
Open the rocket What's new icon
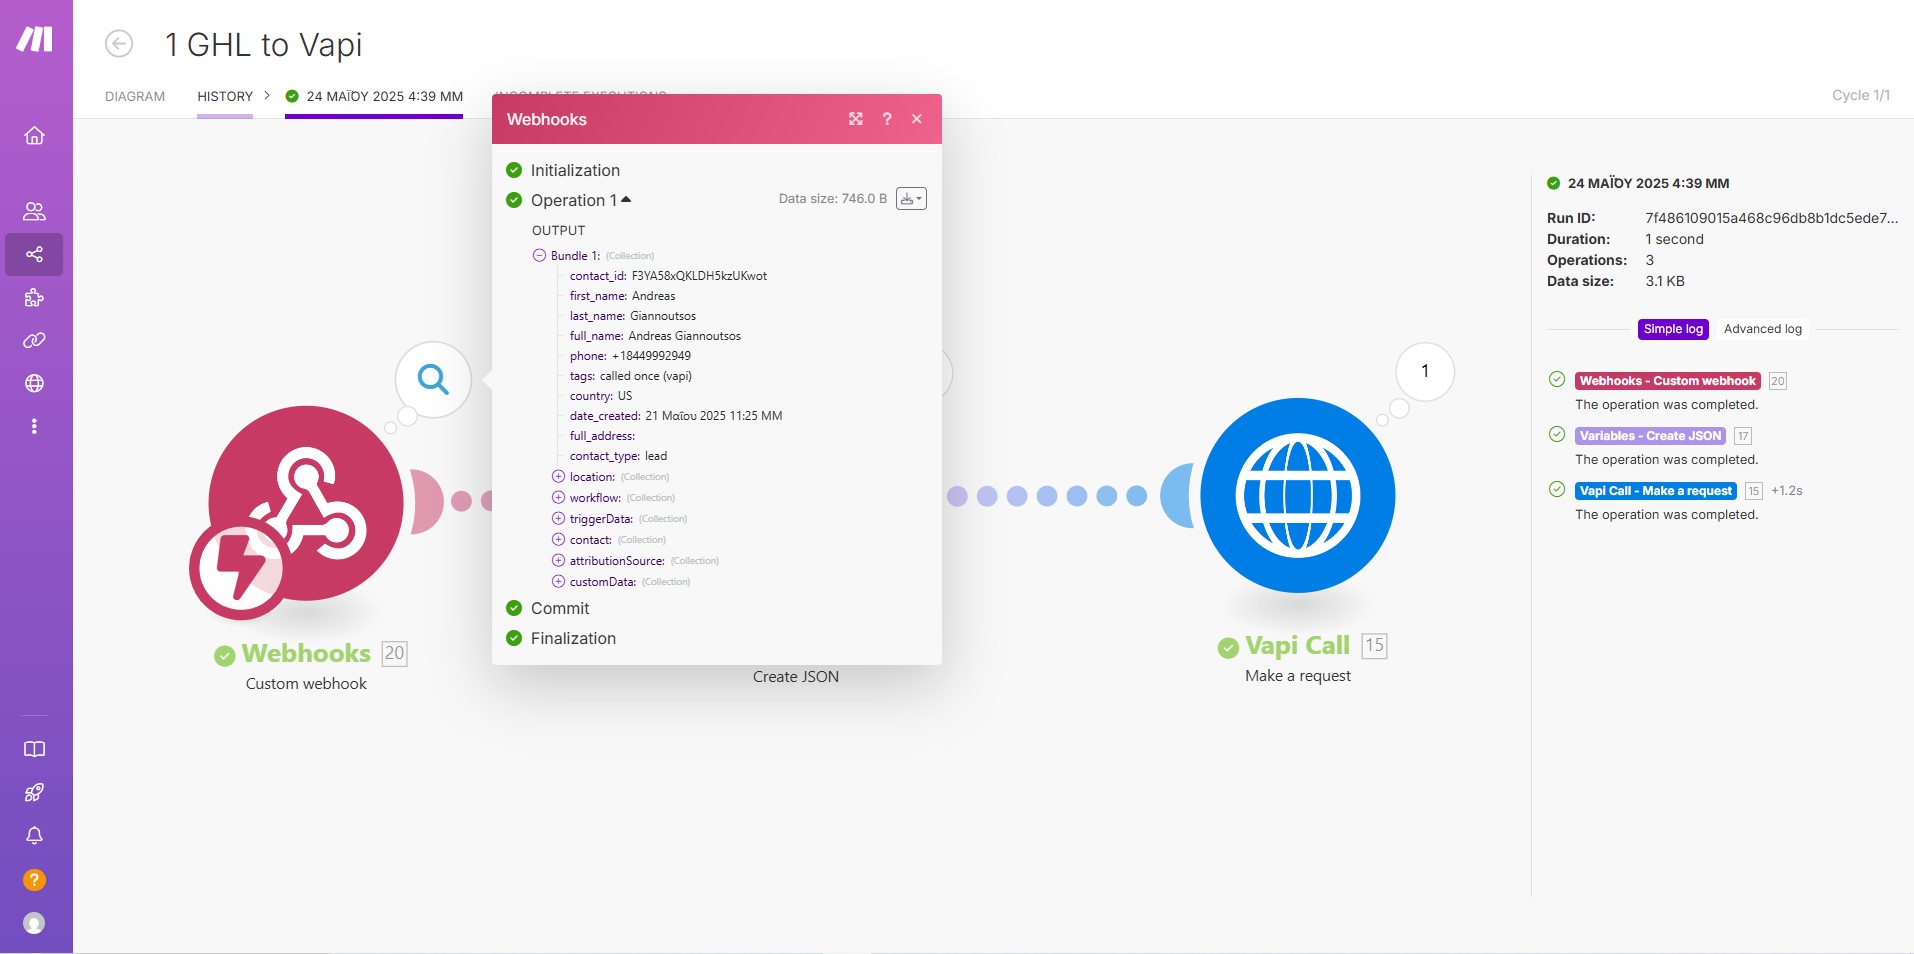(x=34, y=793)
